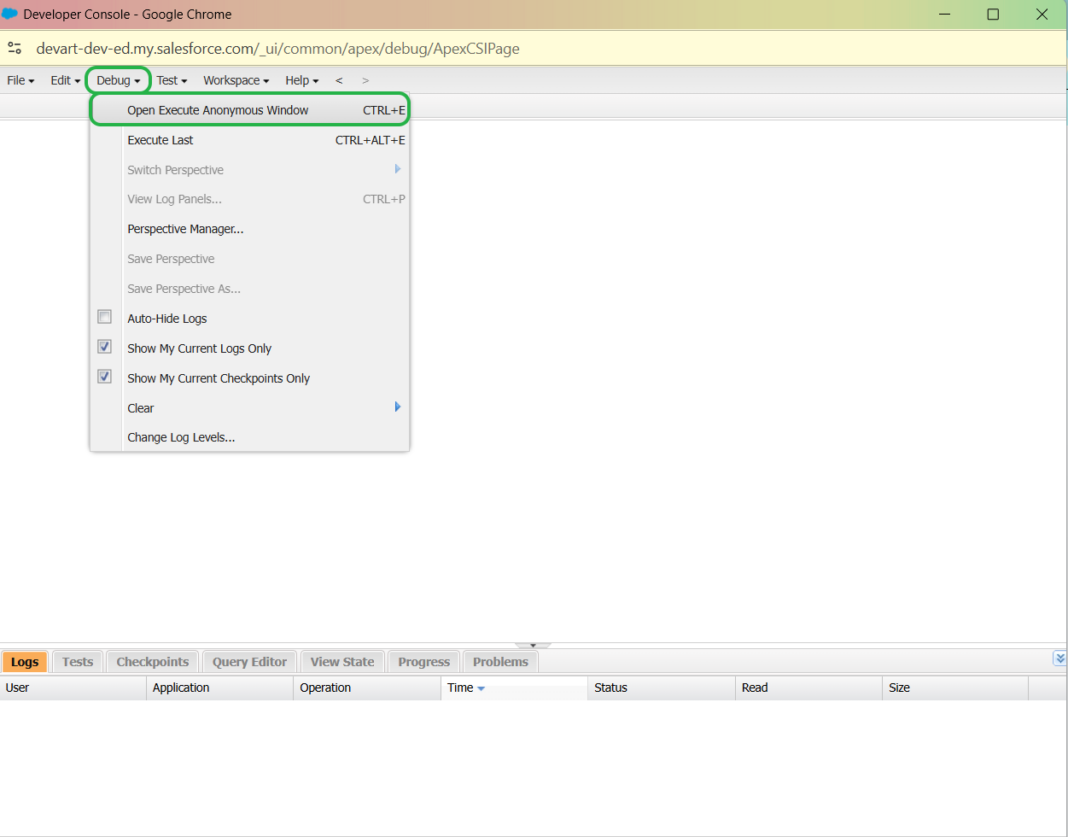Open the Test menu
Image resolution: width=1068 pixels, height=837 pixels.
168,80
